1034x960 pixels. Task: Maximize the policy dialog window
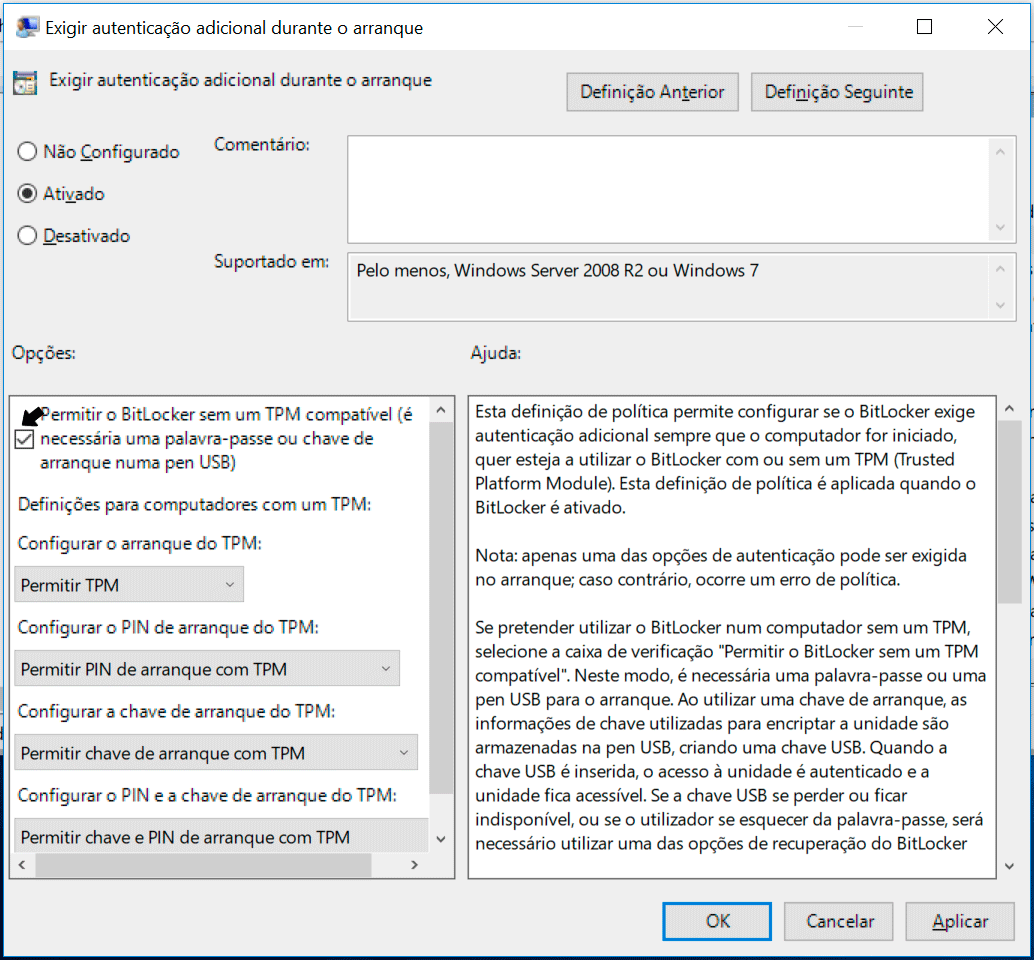(x=925, y=27)
